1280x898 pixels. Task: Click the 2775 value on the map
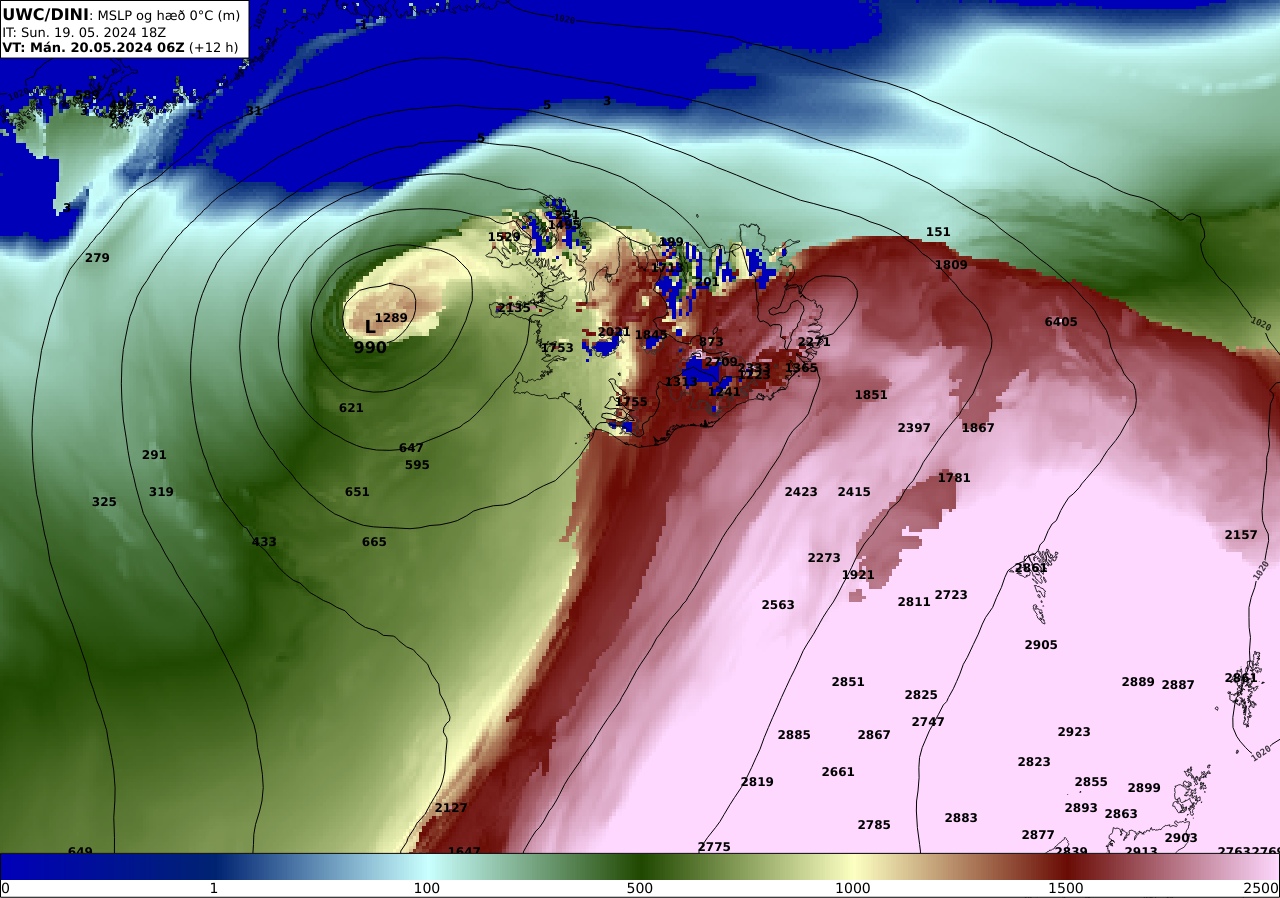tap(714, 847)
